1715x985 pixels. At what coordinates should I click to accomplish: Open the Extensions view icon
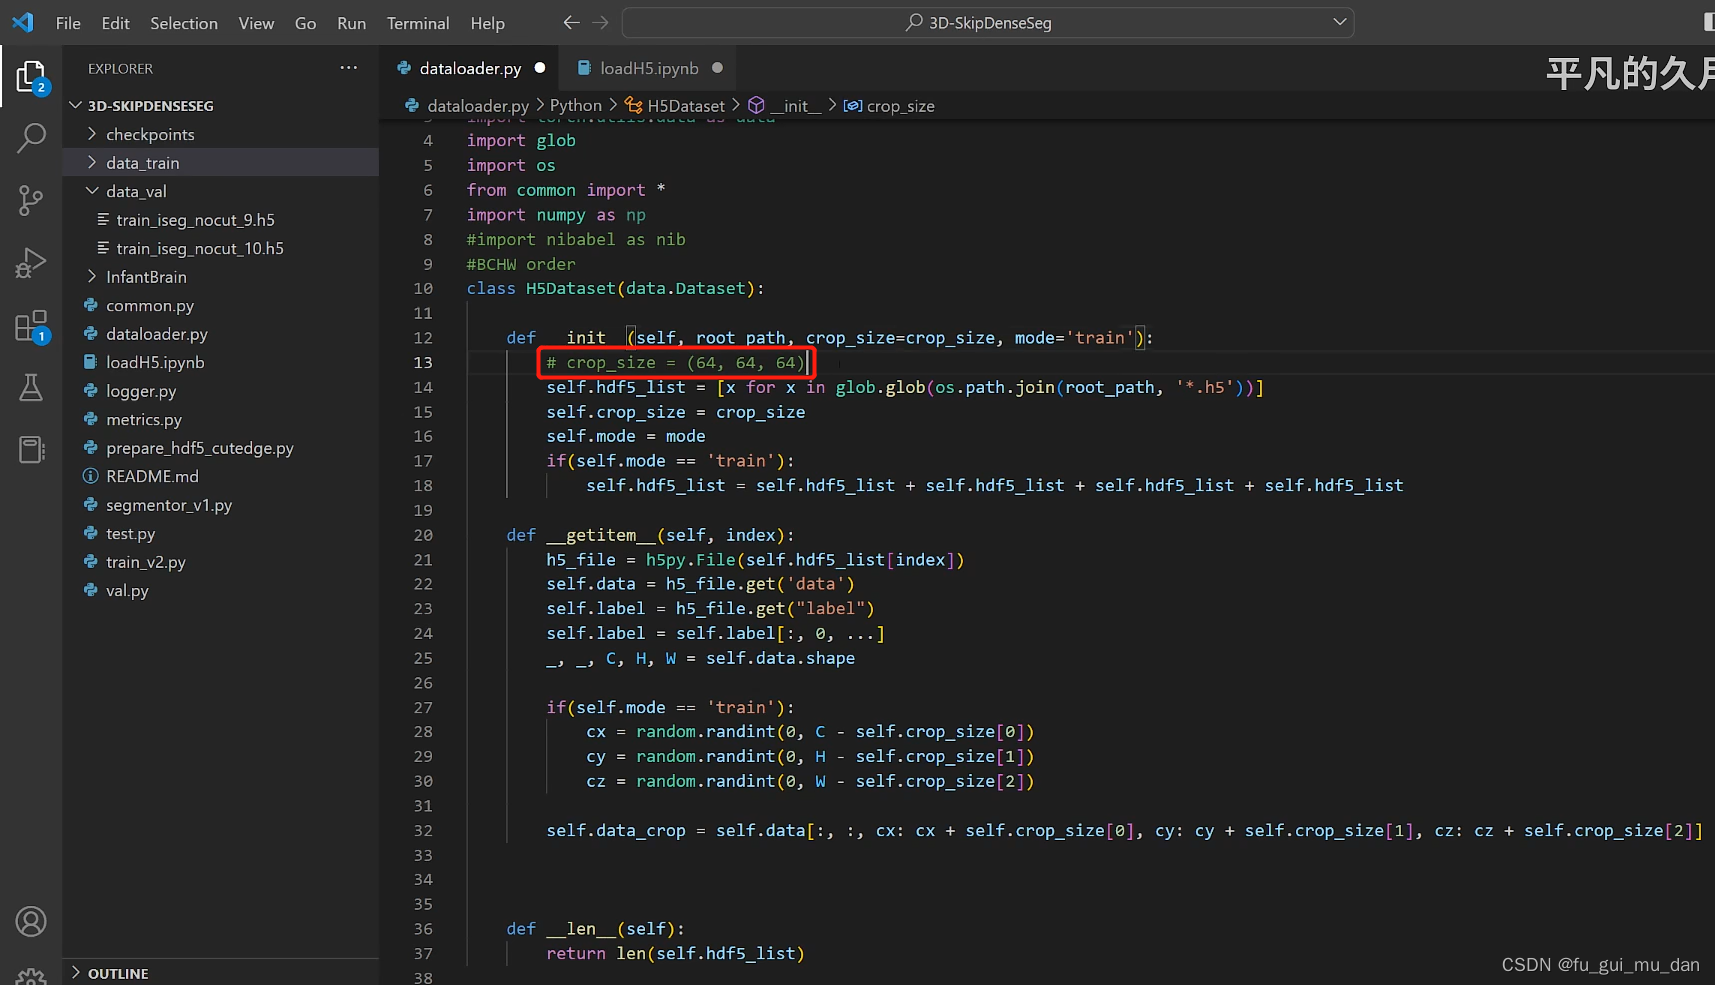tap(31, 326)
